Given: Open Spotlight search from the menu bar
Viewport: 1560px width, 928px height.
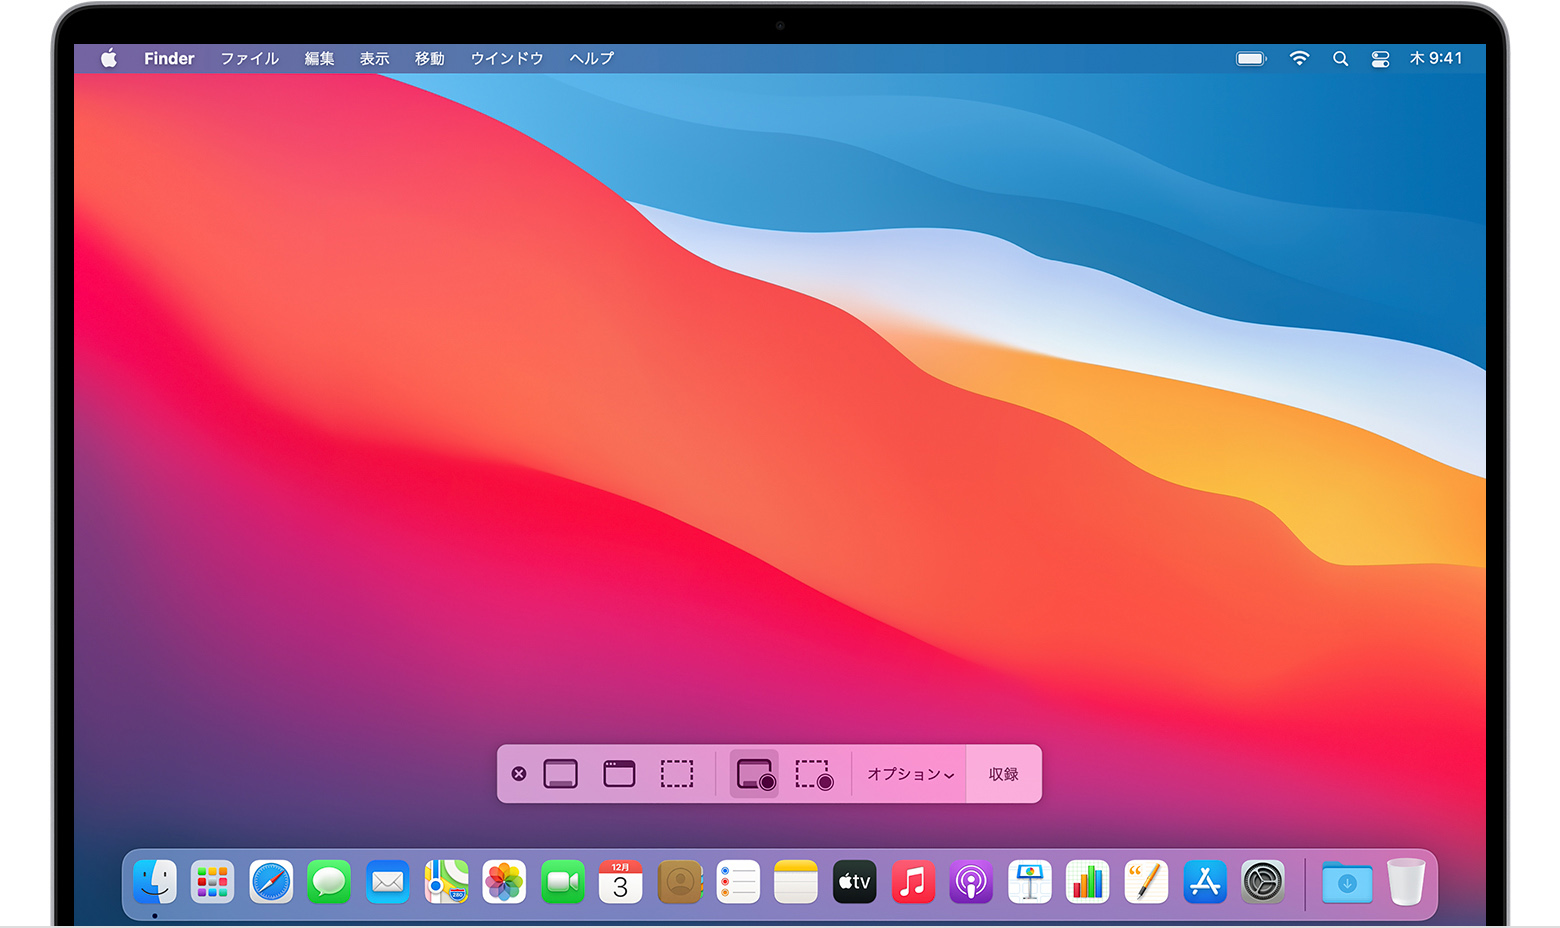Looking at the screenshot, I should (x=1340, y=58).
